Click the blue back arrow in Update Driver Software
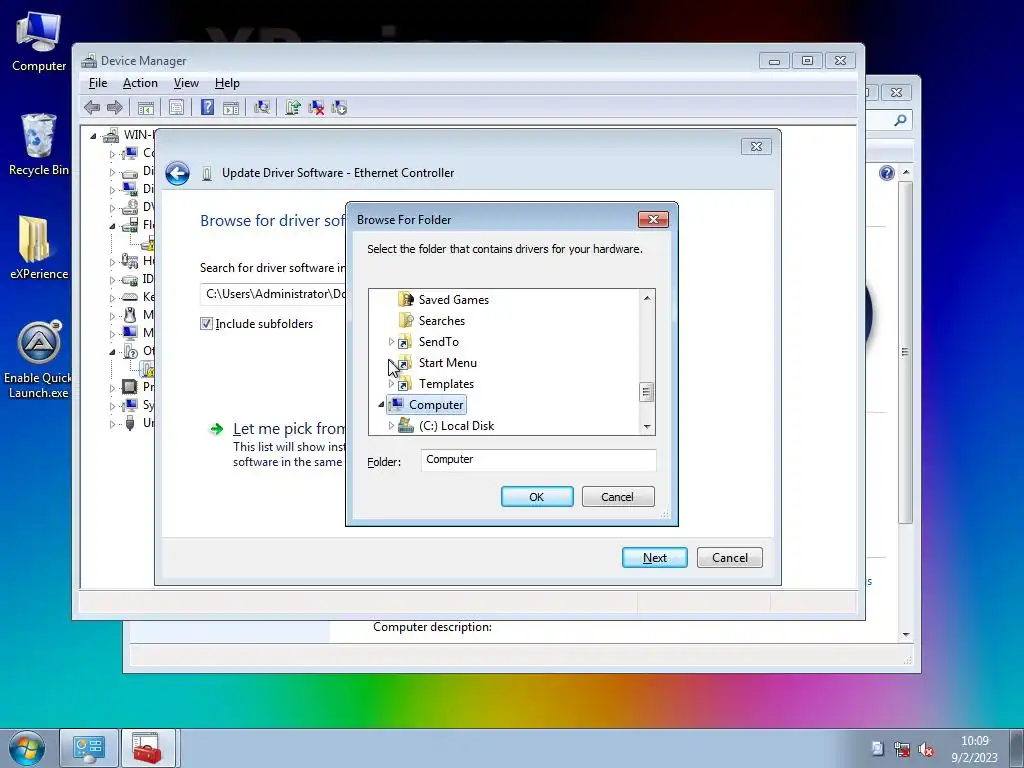 177,173
